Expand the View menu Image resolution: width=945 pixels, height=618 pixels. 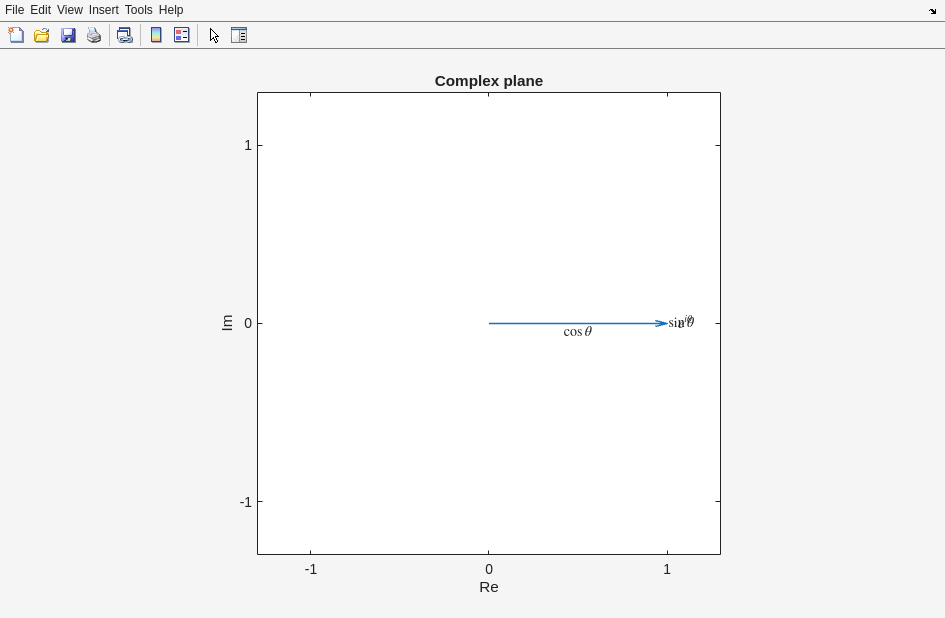coord(69,10)
